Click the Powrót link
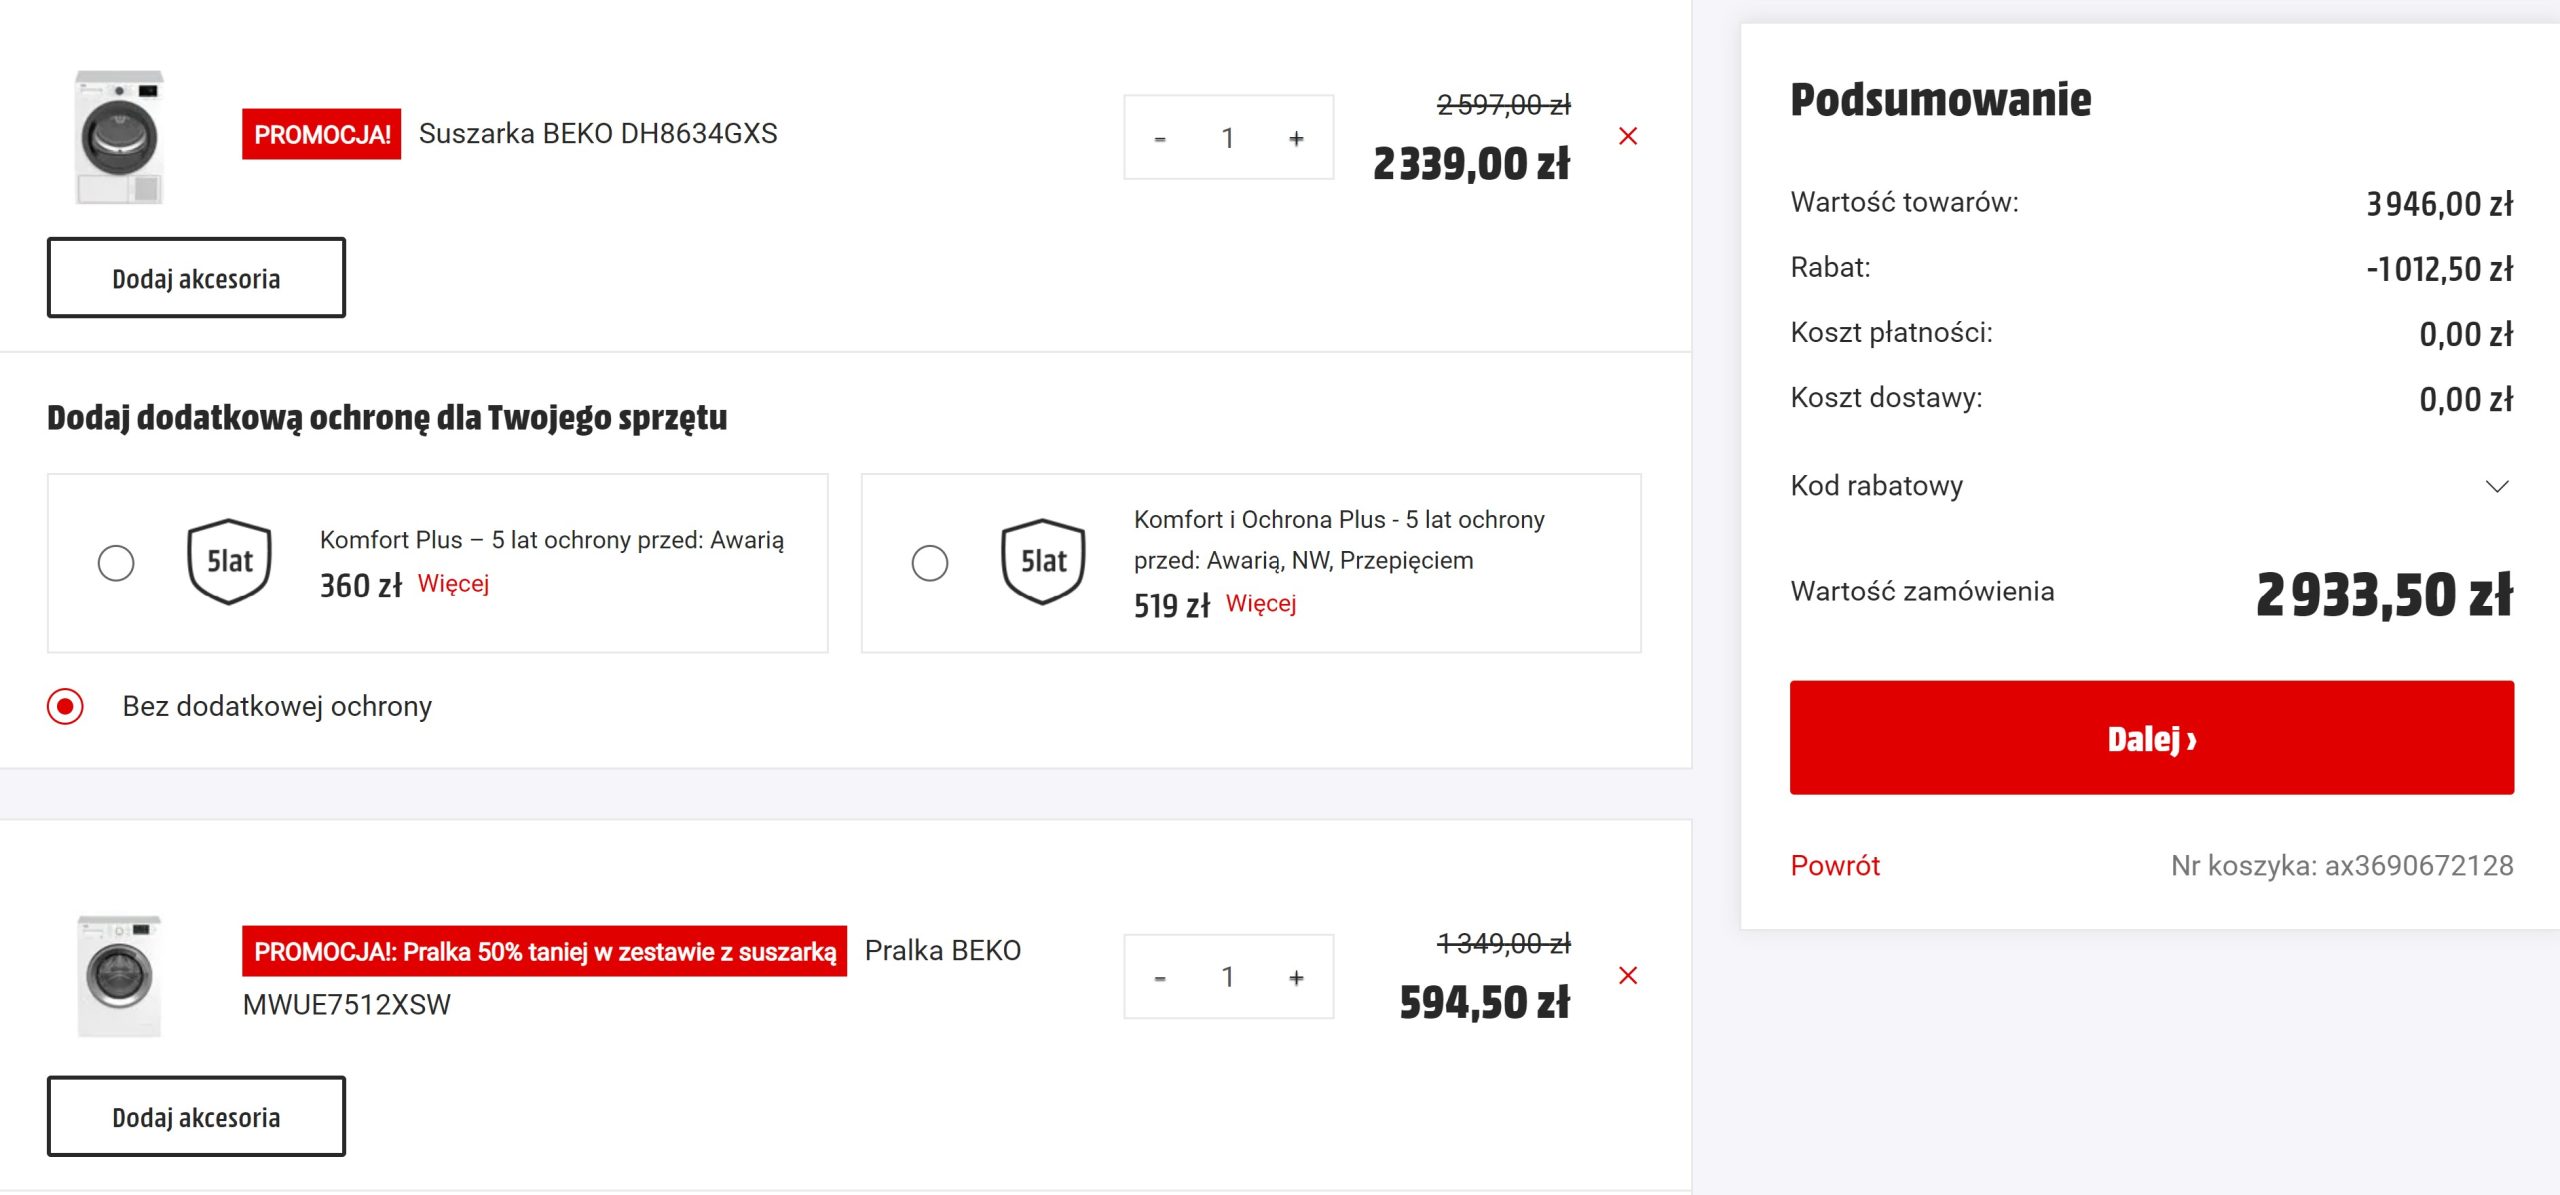2560x1195 pixels. pyautogui.click(x=1834, y=864)
